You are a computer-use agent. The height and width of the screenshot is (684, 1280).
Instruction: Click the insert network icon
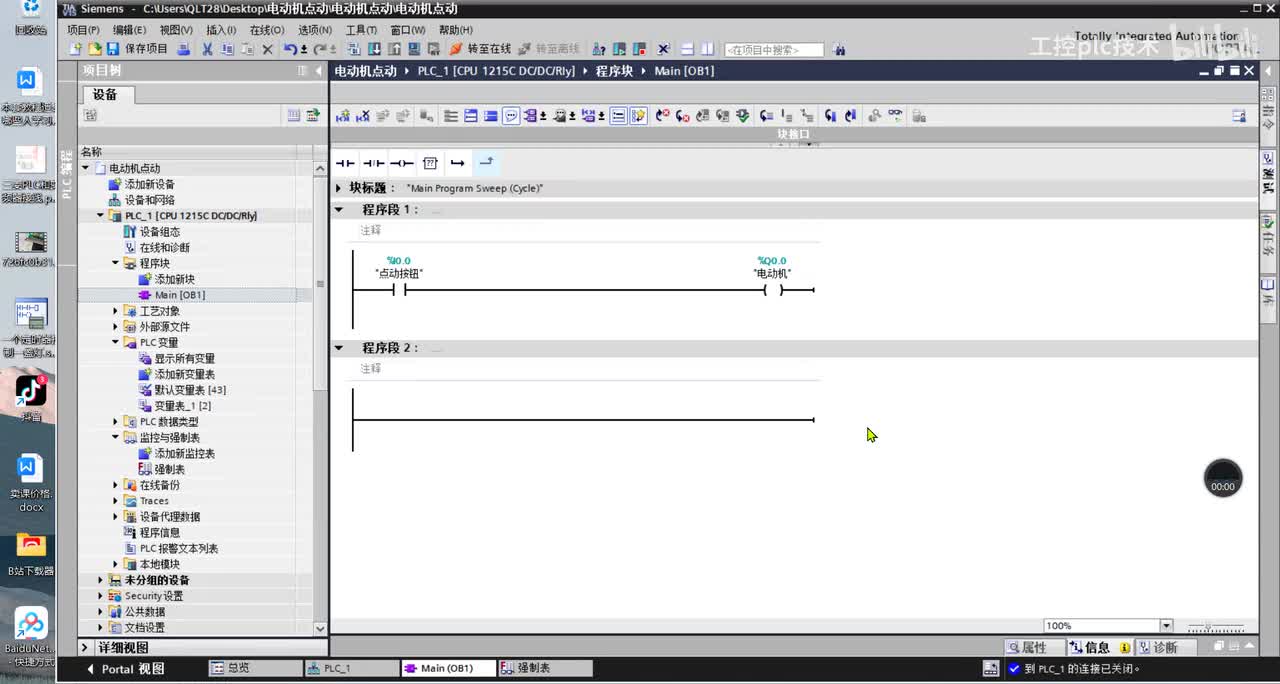tap(343, 116)
